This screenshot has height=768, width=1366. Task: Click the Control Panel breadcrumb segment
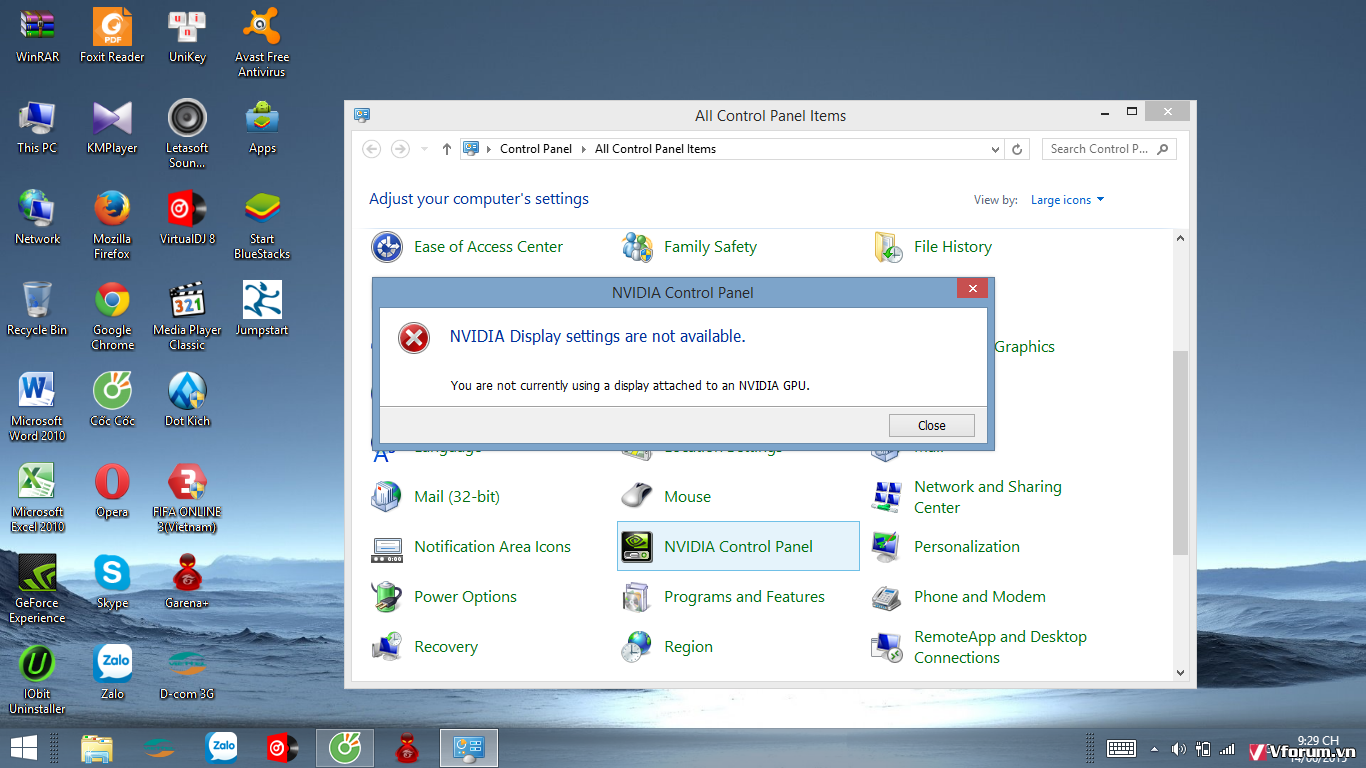point(536,149)
